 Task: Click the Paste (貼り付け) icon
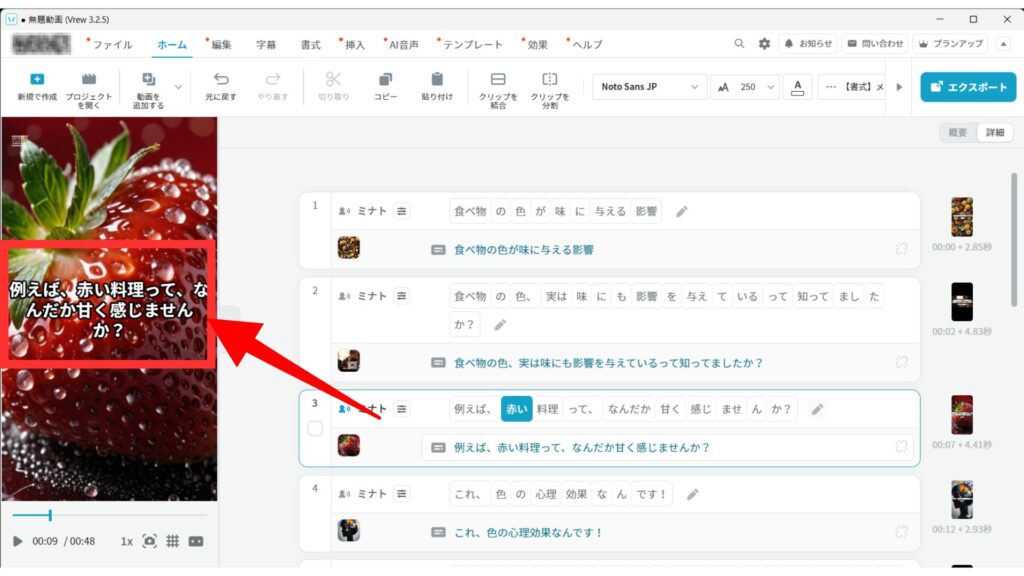[437, 80]
